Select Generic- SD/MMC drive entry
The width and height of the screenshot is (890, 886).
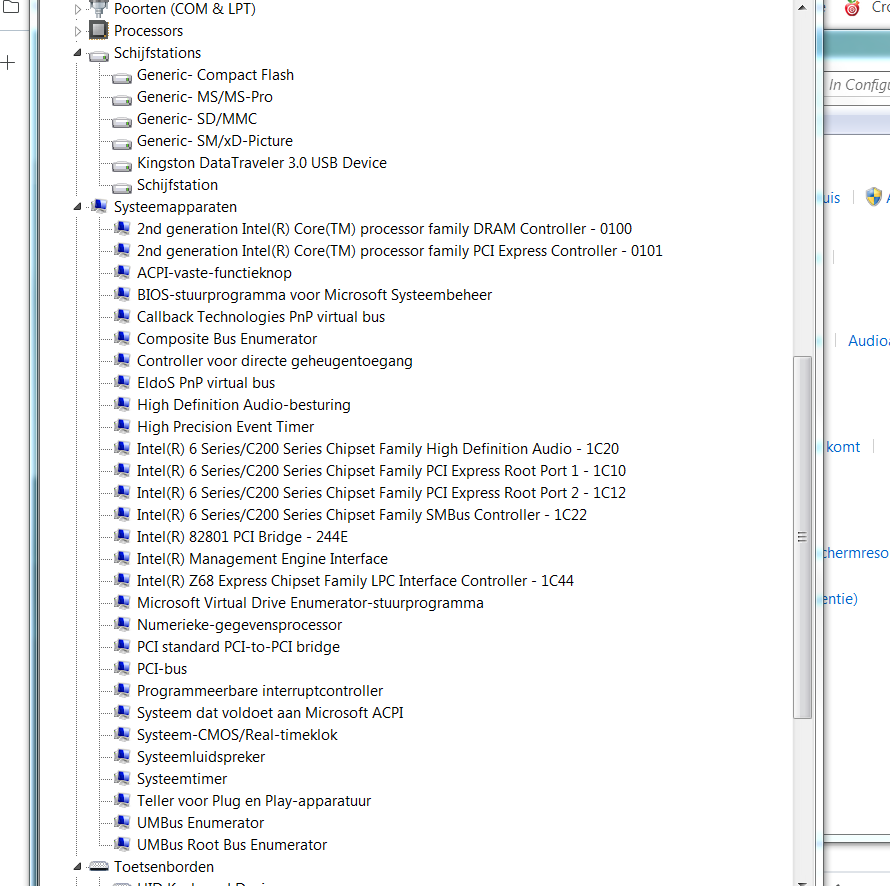(x=196, y=119)
